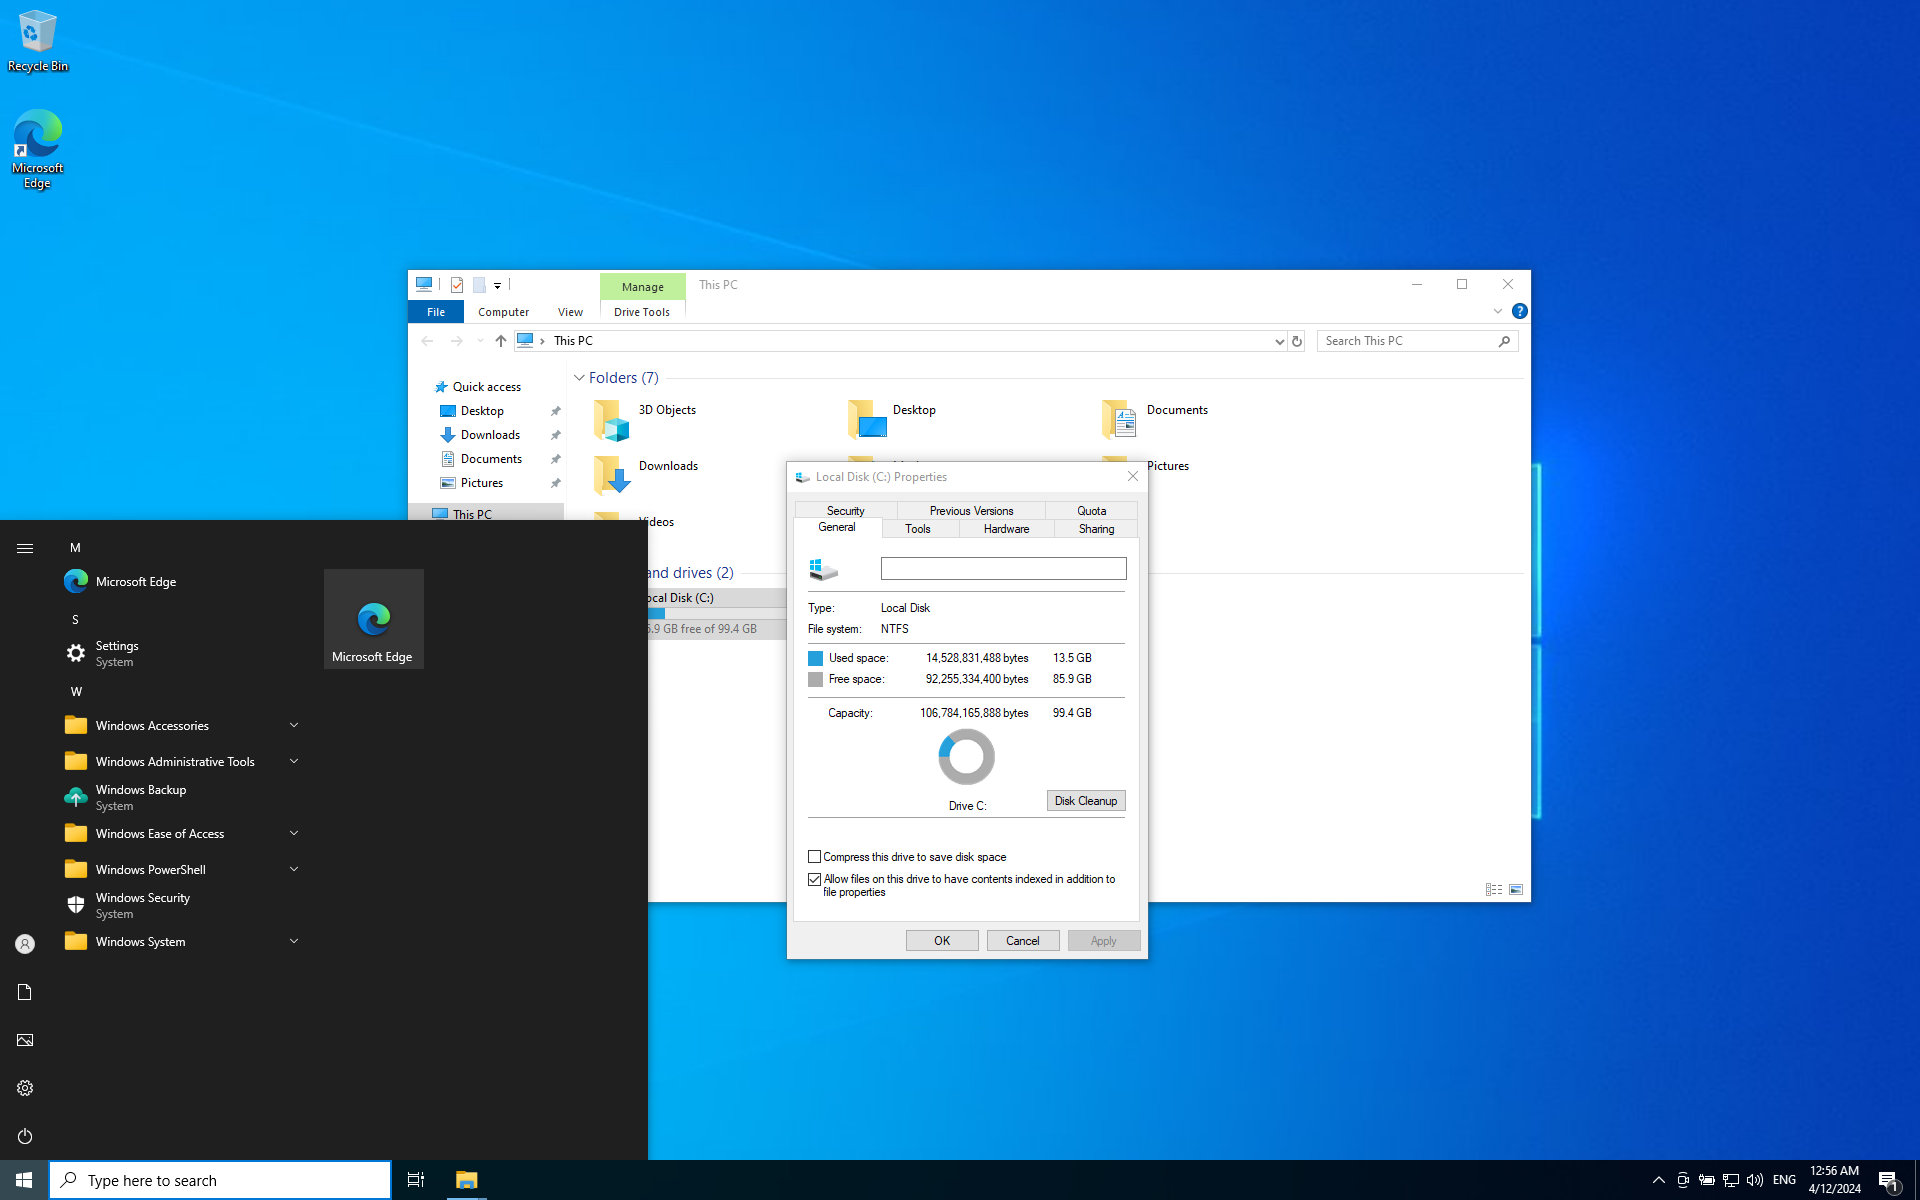Select the Hardware tab in Properties

click(x=1006, y=528)
